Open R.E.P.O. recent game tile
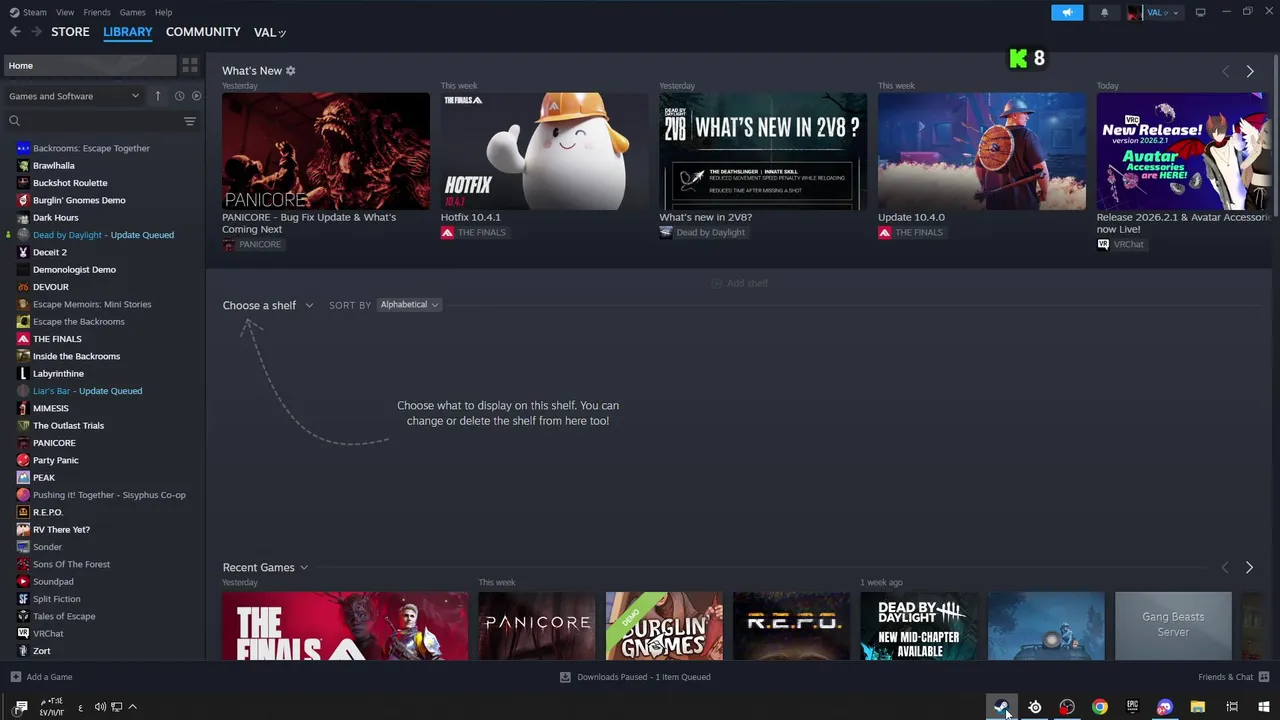This screenshot has width=1280, height=720. (x=791, y=626)
